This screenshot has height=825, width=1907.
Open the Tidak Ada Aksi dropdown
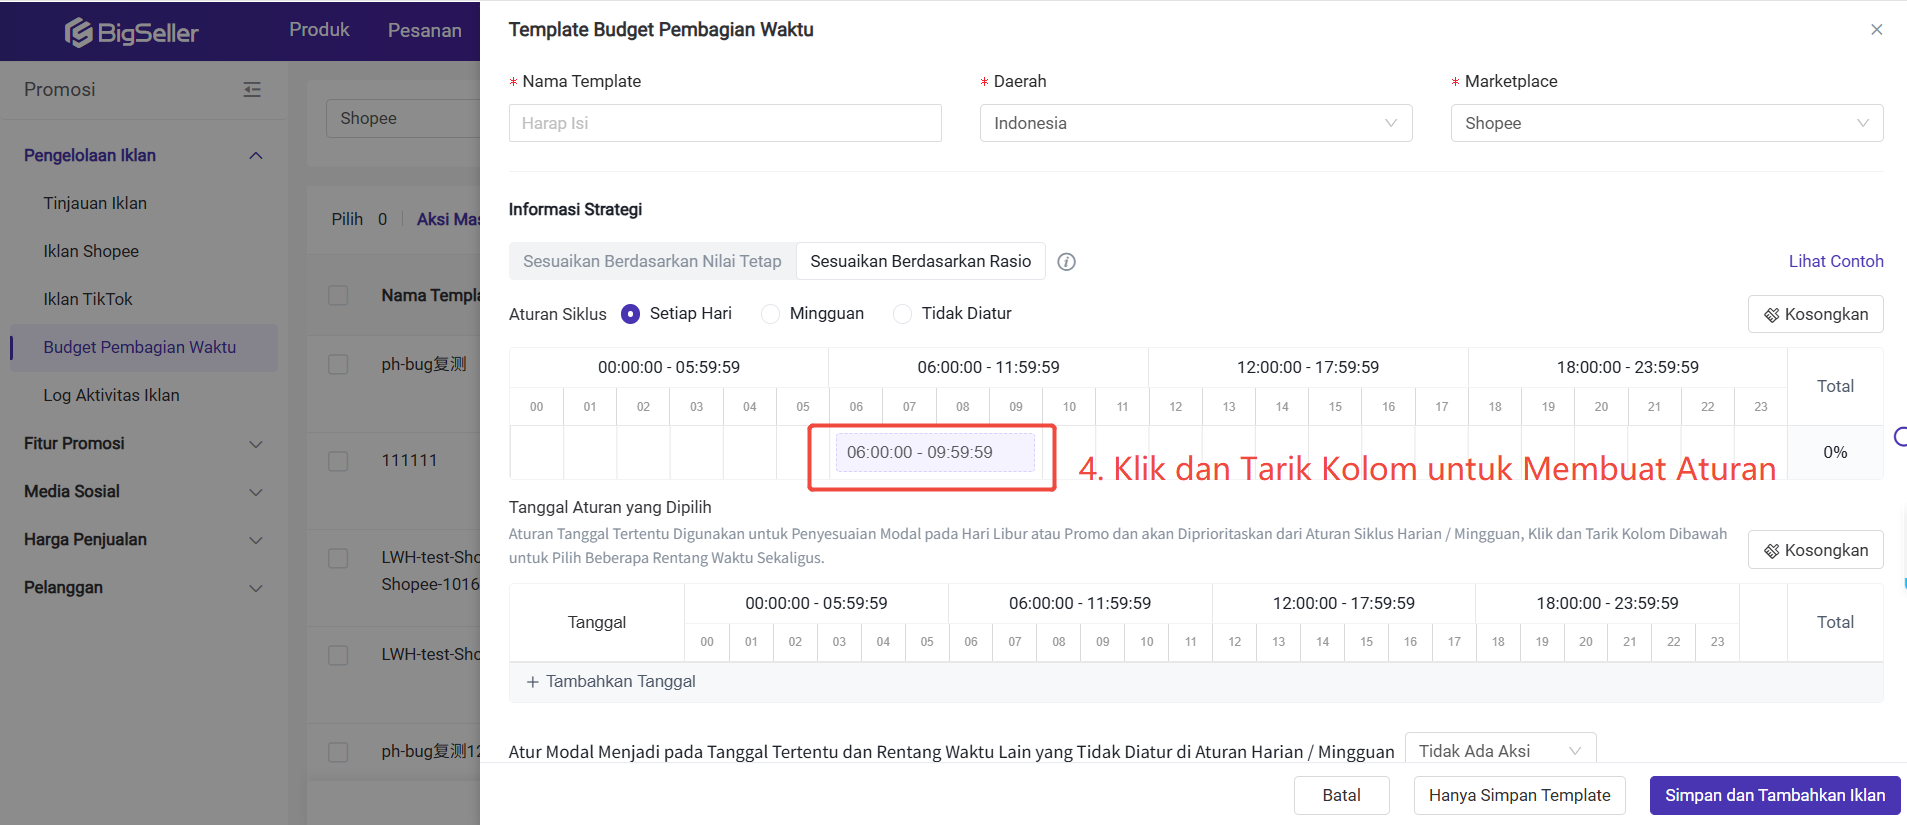1499,751
